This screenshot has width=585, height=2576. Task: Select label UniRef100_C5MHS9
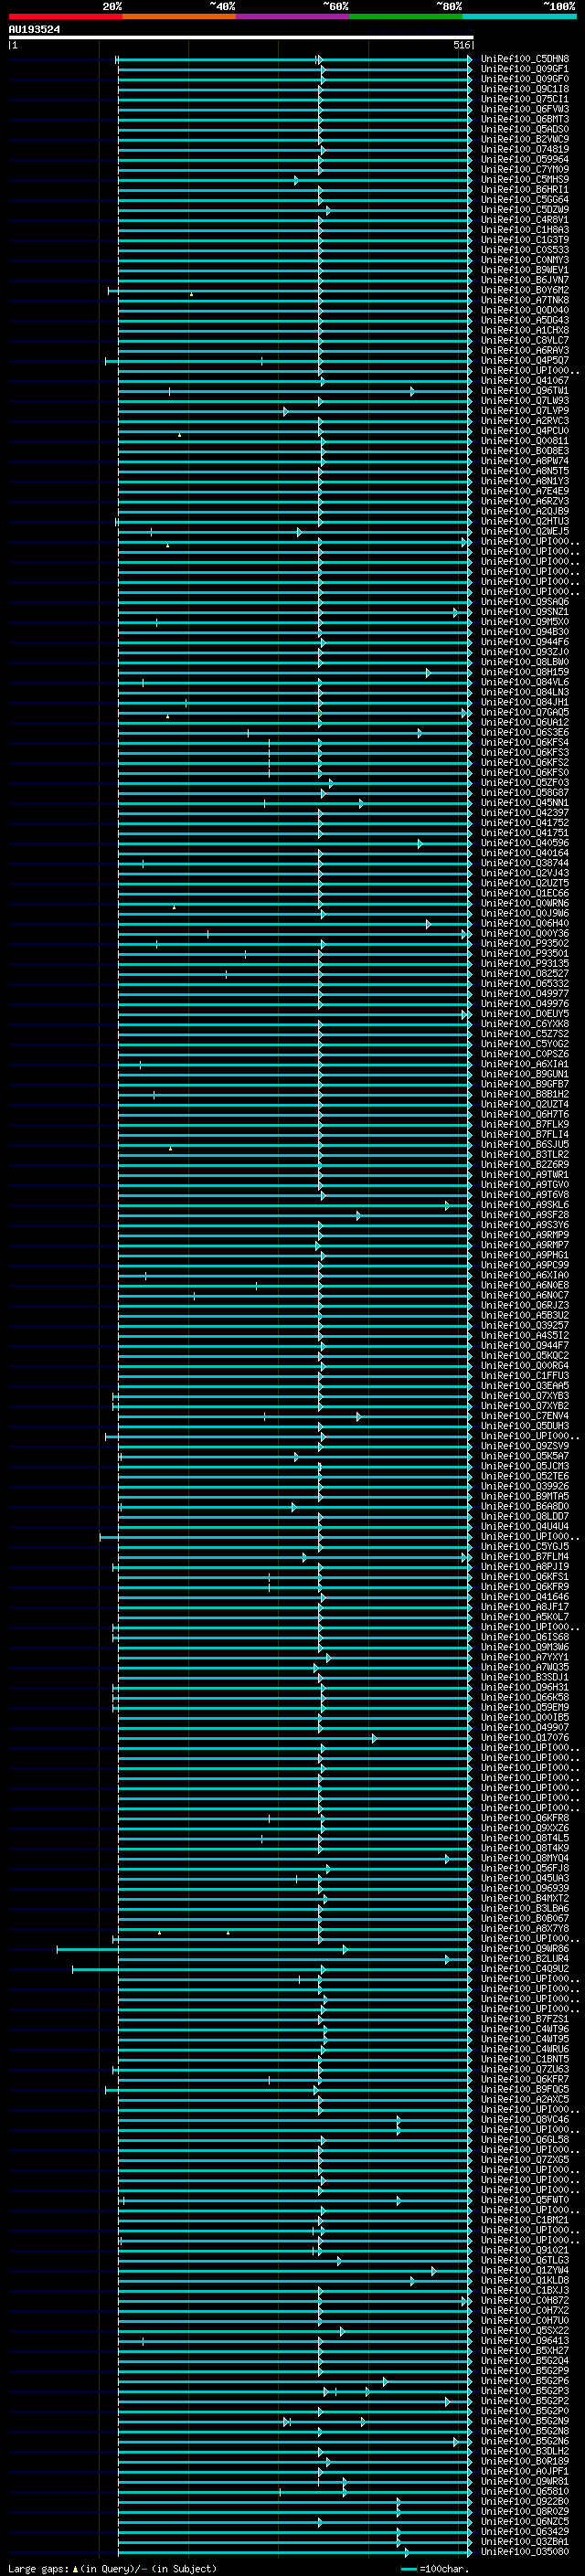pos(525,179)
